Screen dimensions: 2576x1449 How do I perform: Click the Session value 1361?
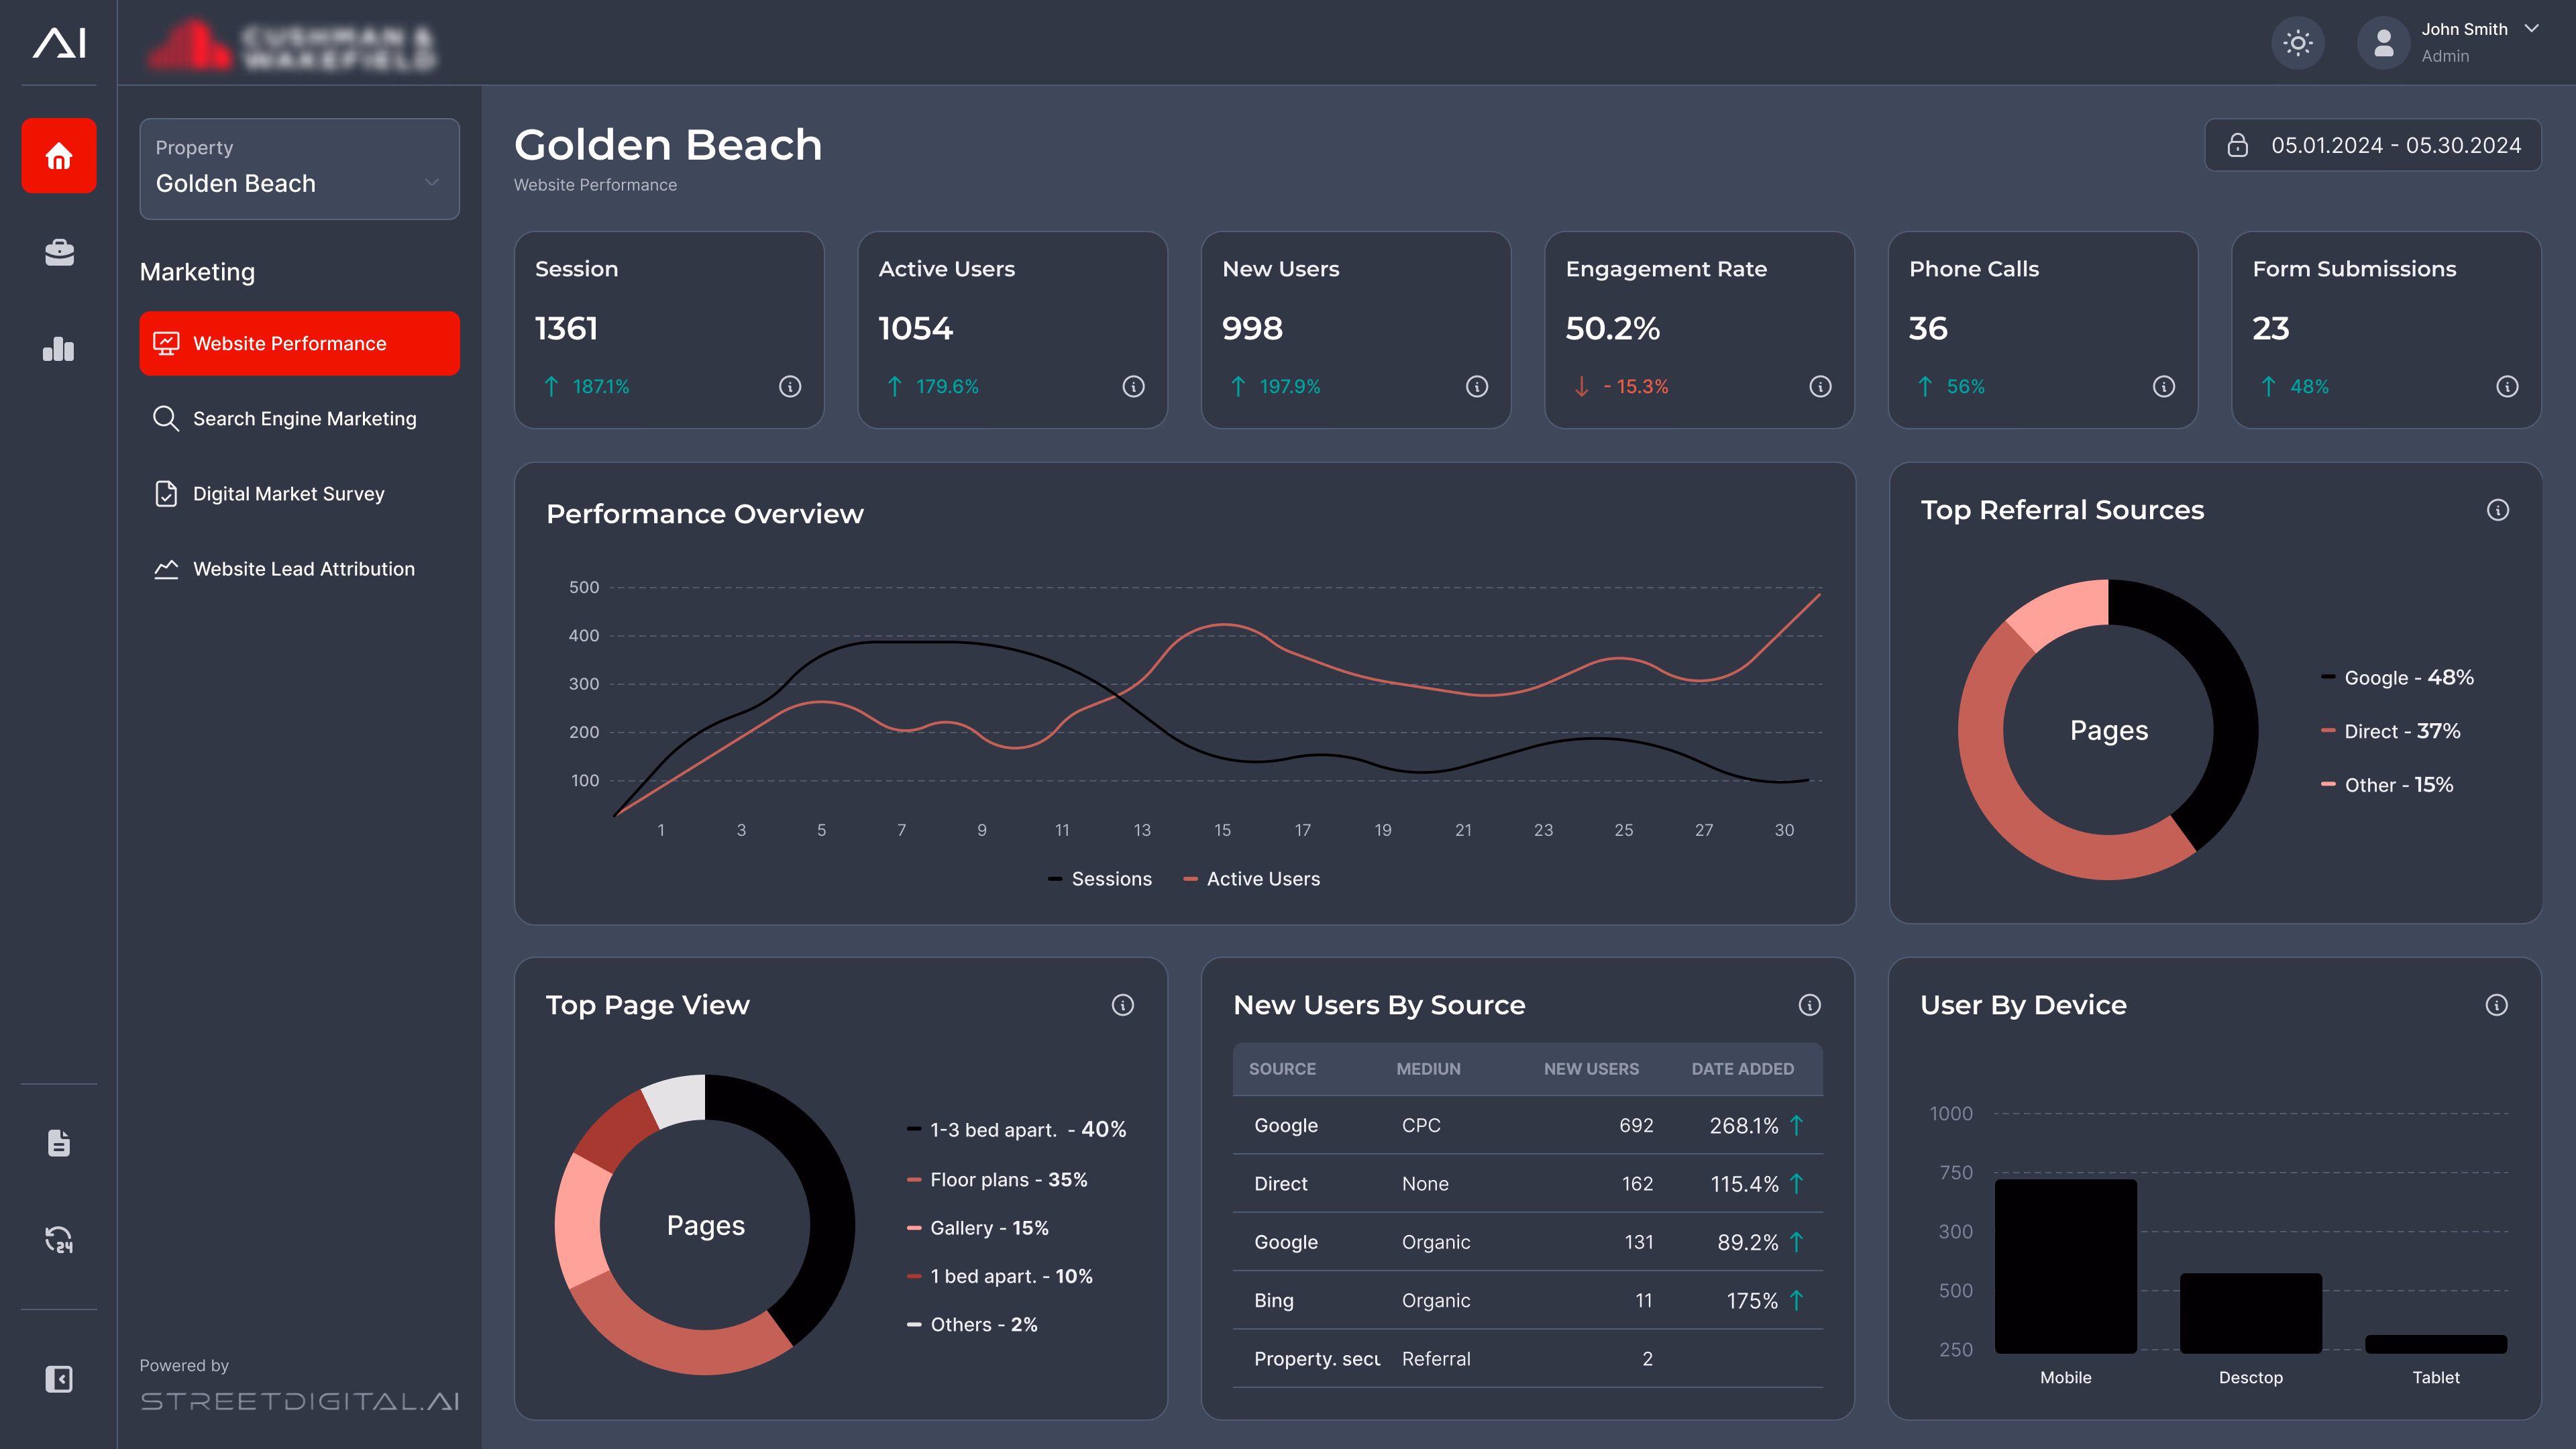point(566,328)
